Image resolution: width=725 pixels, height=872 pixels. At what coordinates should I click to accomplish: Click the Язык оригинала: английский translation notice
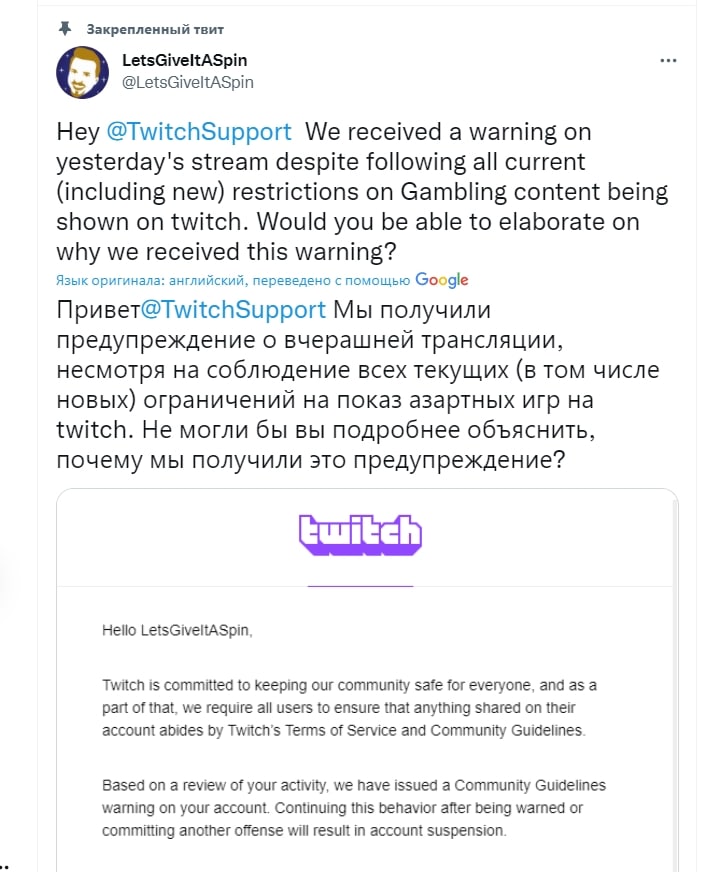232,280
